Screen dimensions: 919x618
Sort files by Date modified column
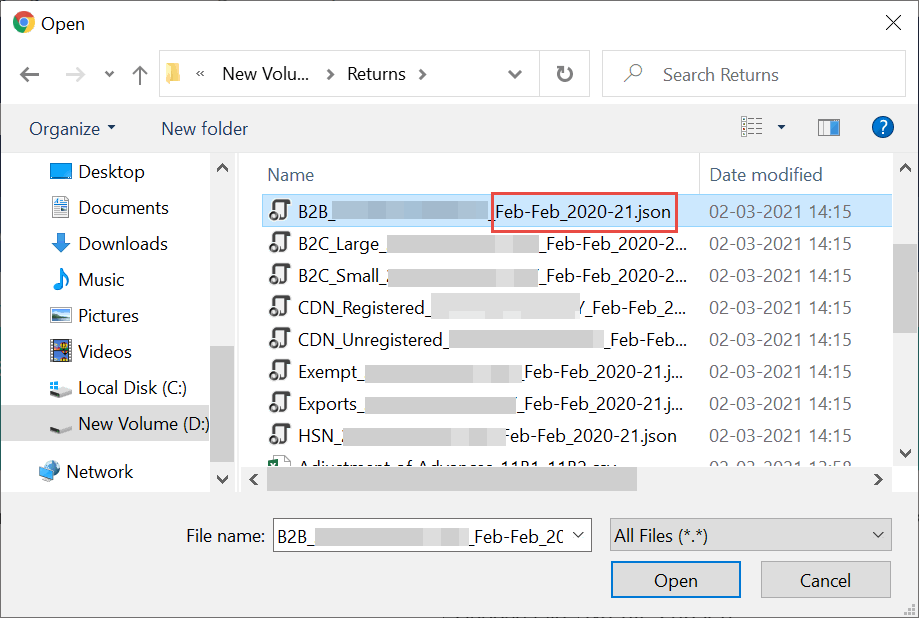point(765,175)
